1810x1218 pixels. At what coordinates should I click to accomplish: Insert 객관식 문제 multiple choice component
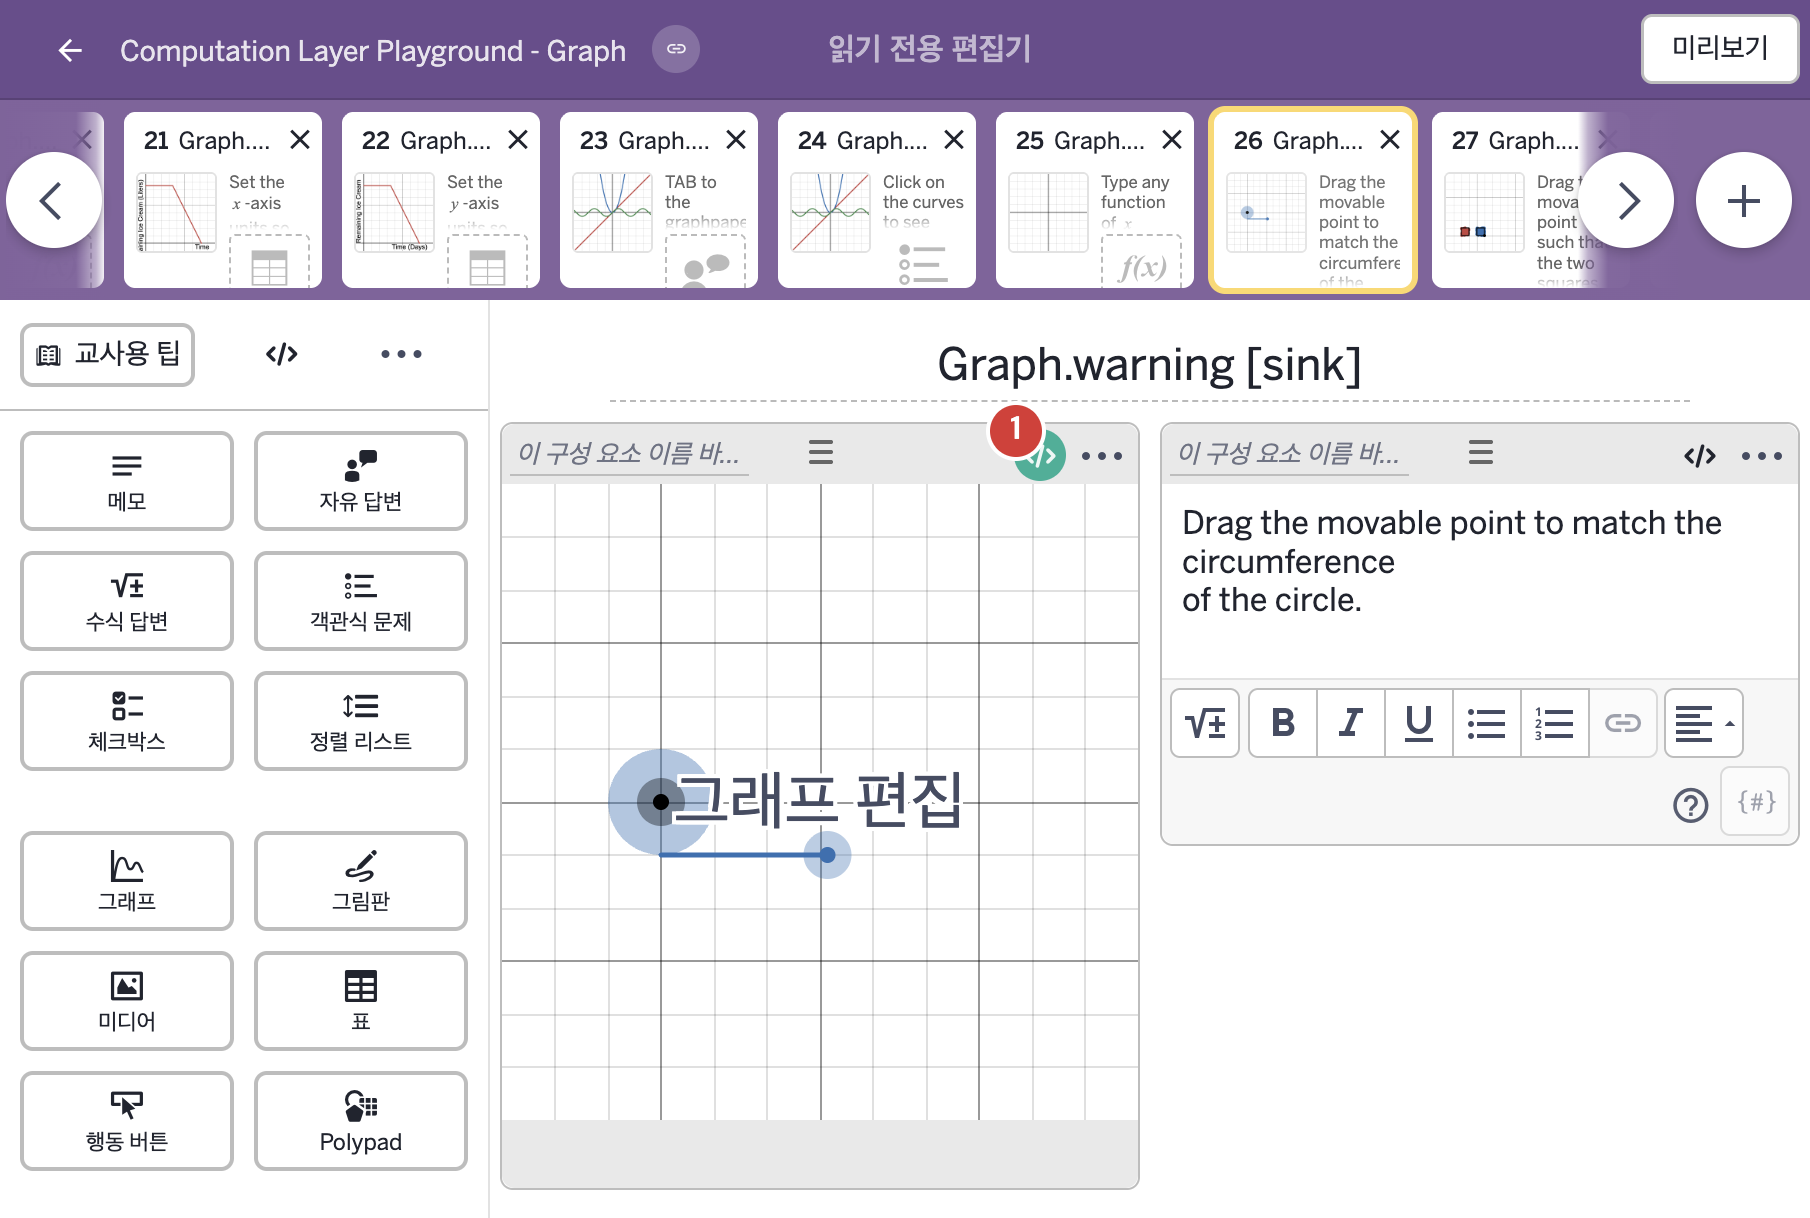pos(361,601)
